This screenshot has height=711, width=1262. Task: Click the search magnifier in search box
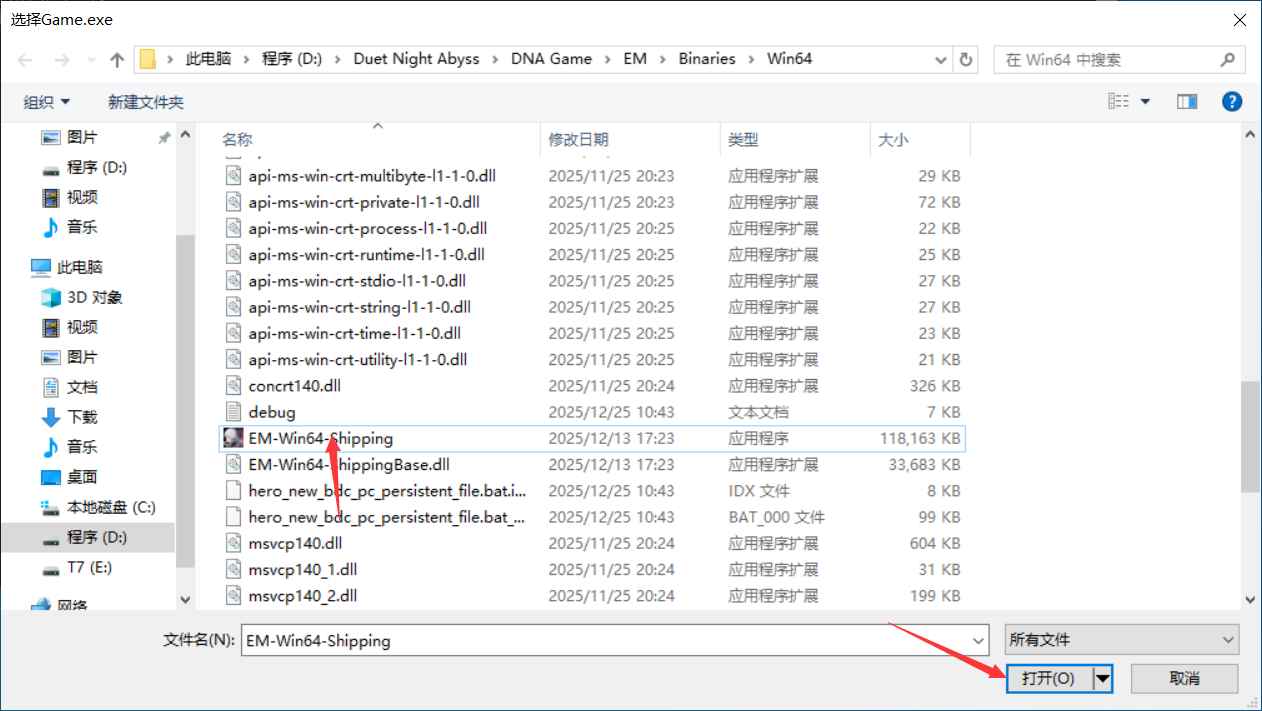pos(1228,59)
